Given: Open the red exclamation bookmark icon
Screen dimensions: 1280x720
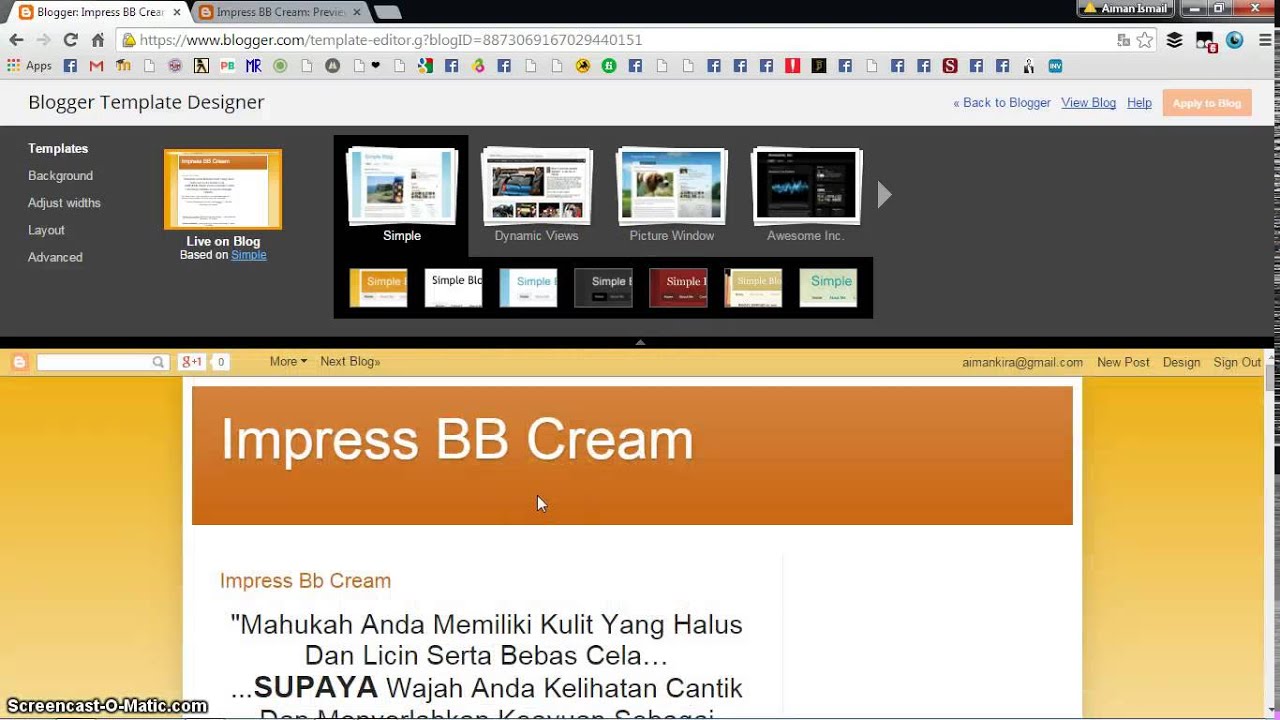Looking at the screenshot, I should [x=792, y=66].
